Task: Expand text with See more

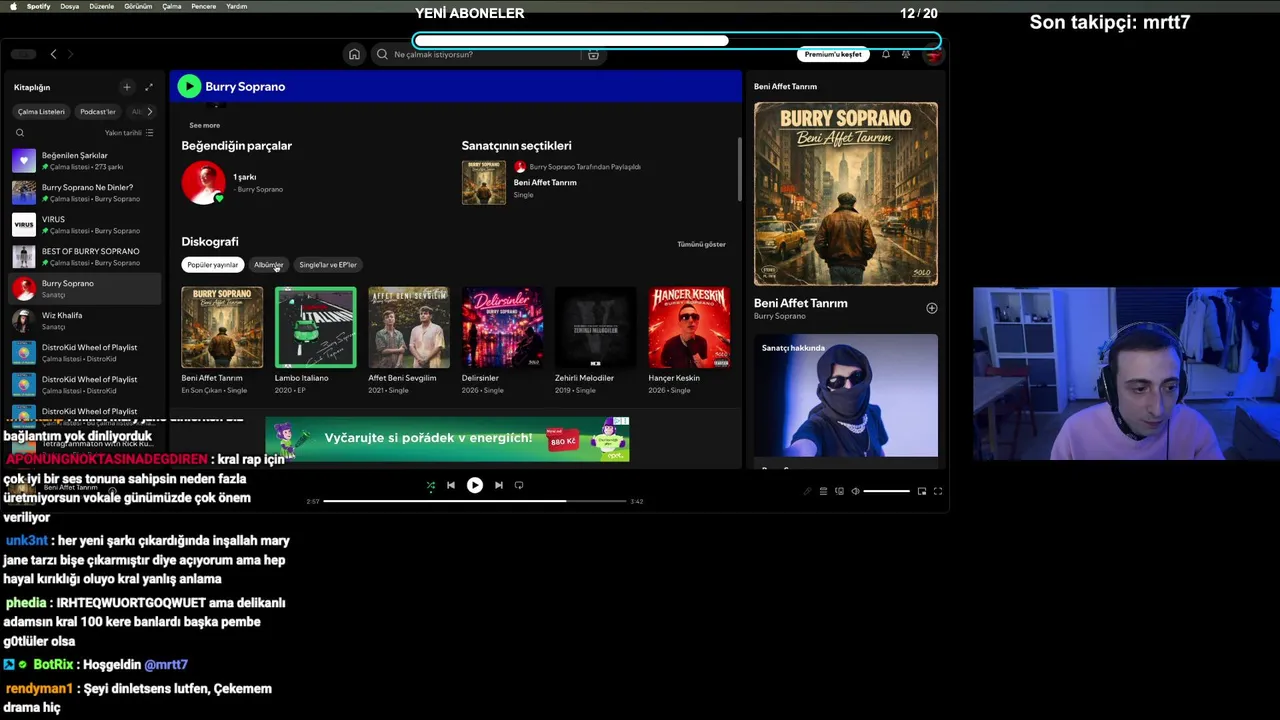Action: coord(205,125)
